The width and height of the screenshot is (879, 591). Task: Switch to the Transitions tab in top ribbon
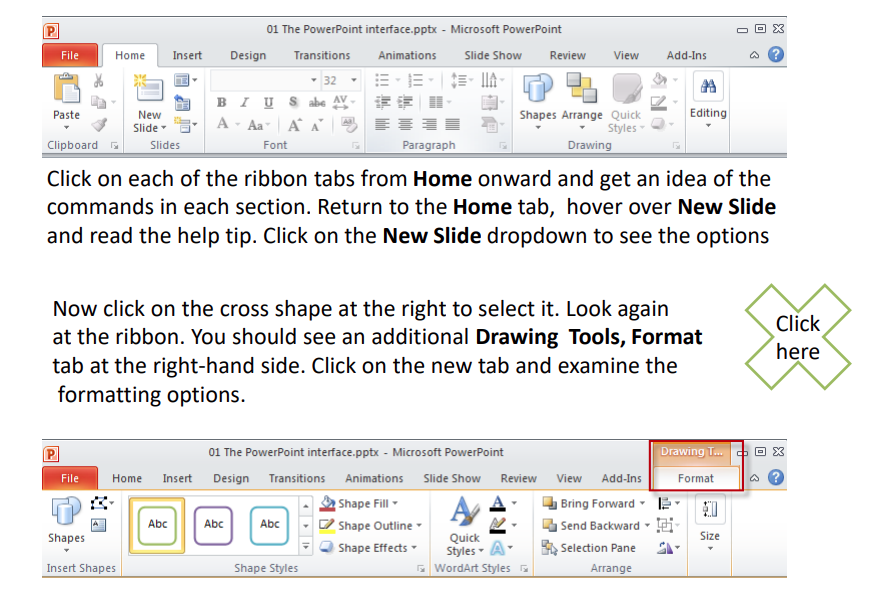321,56
